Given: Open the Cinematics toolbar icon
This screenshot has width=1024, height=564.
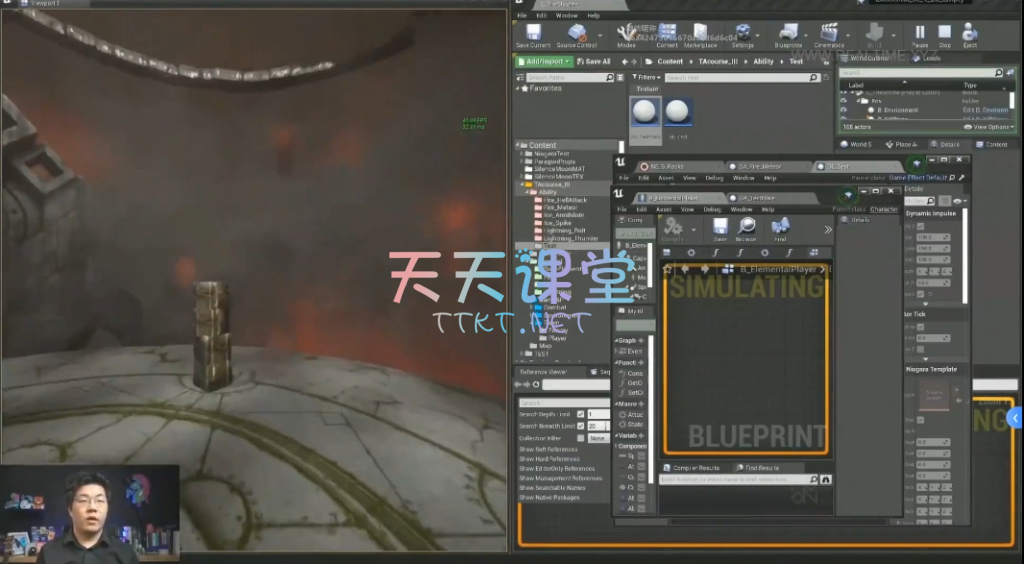Looking at the screenshot, I should [829, 35].
